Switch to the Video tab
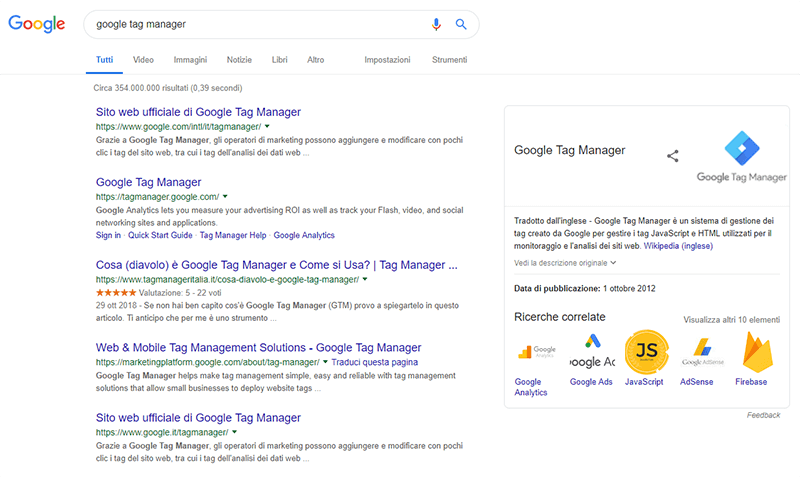Image resolution: width=800 pixels, height=478 pixels. (x=143, y=60)
